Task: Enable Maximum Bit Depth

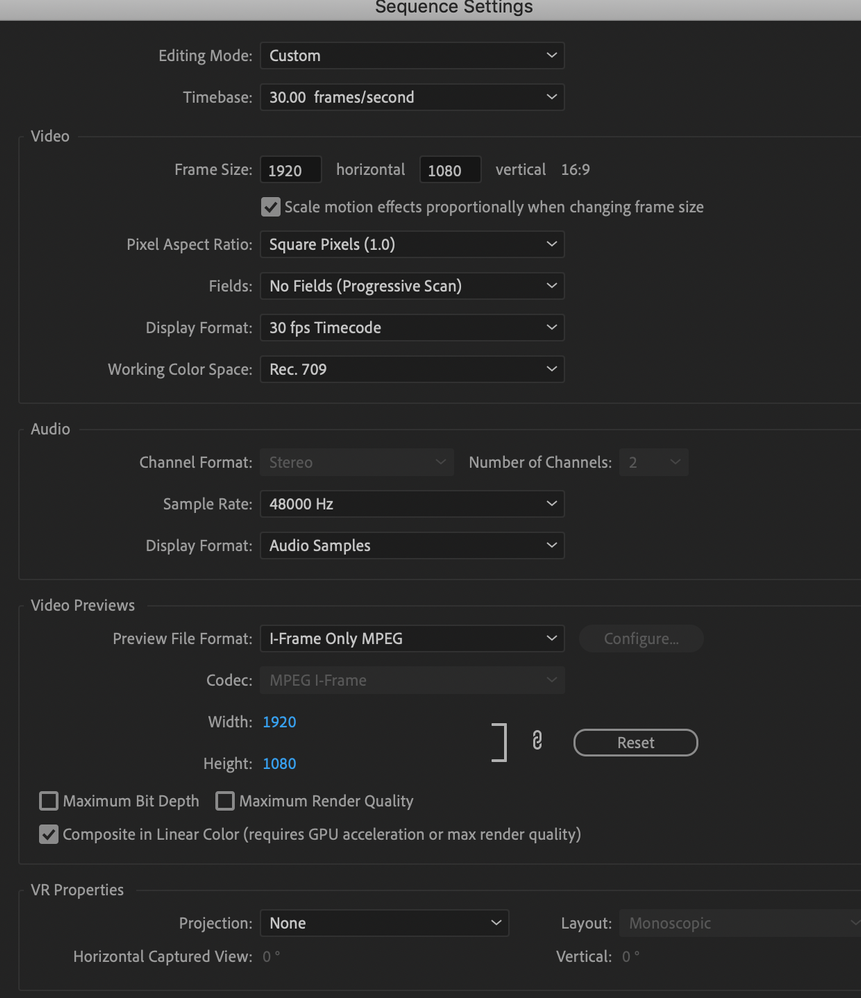Action: tap(48, 801)
